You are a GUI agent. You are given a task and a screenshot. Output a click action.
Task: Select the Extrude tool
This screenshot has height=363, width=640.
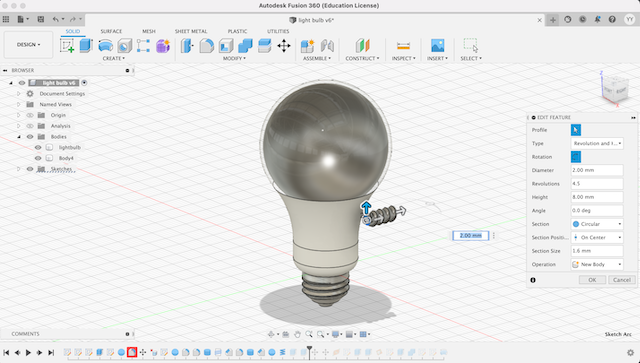tap(86, 45)
